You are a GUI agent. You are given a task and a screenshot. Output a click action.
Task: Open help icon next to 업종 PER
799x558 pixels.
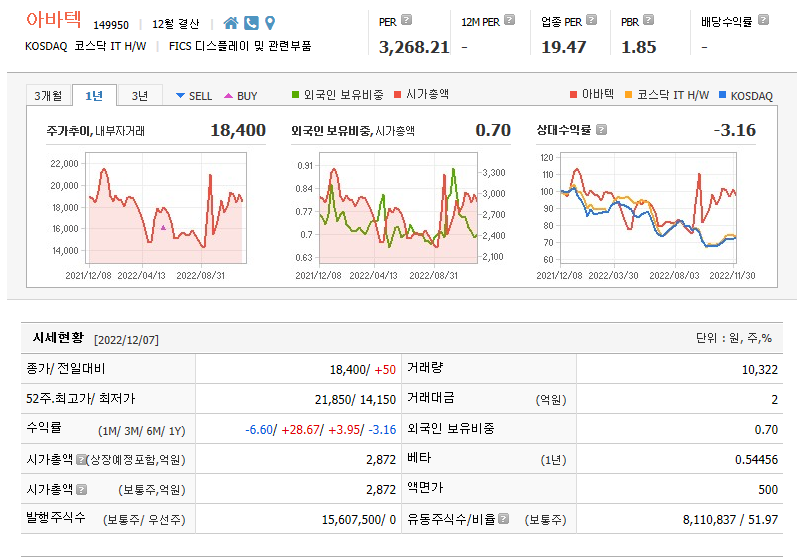[591, 20]
